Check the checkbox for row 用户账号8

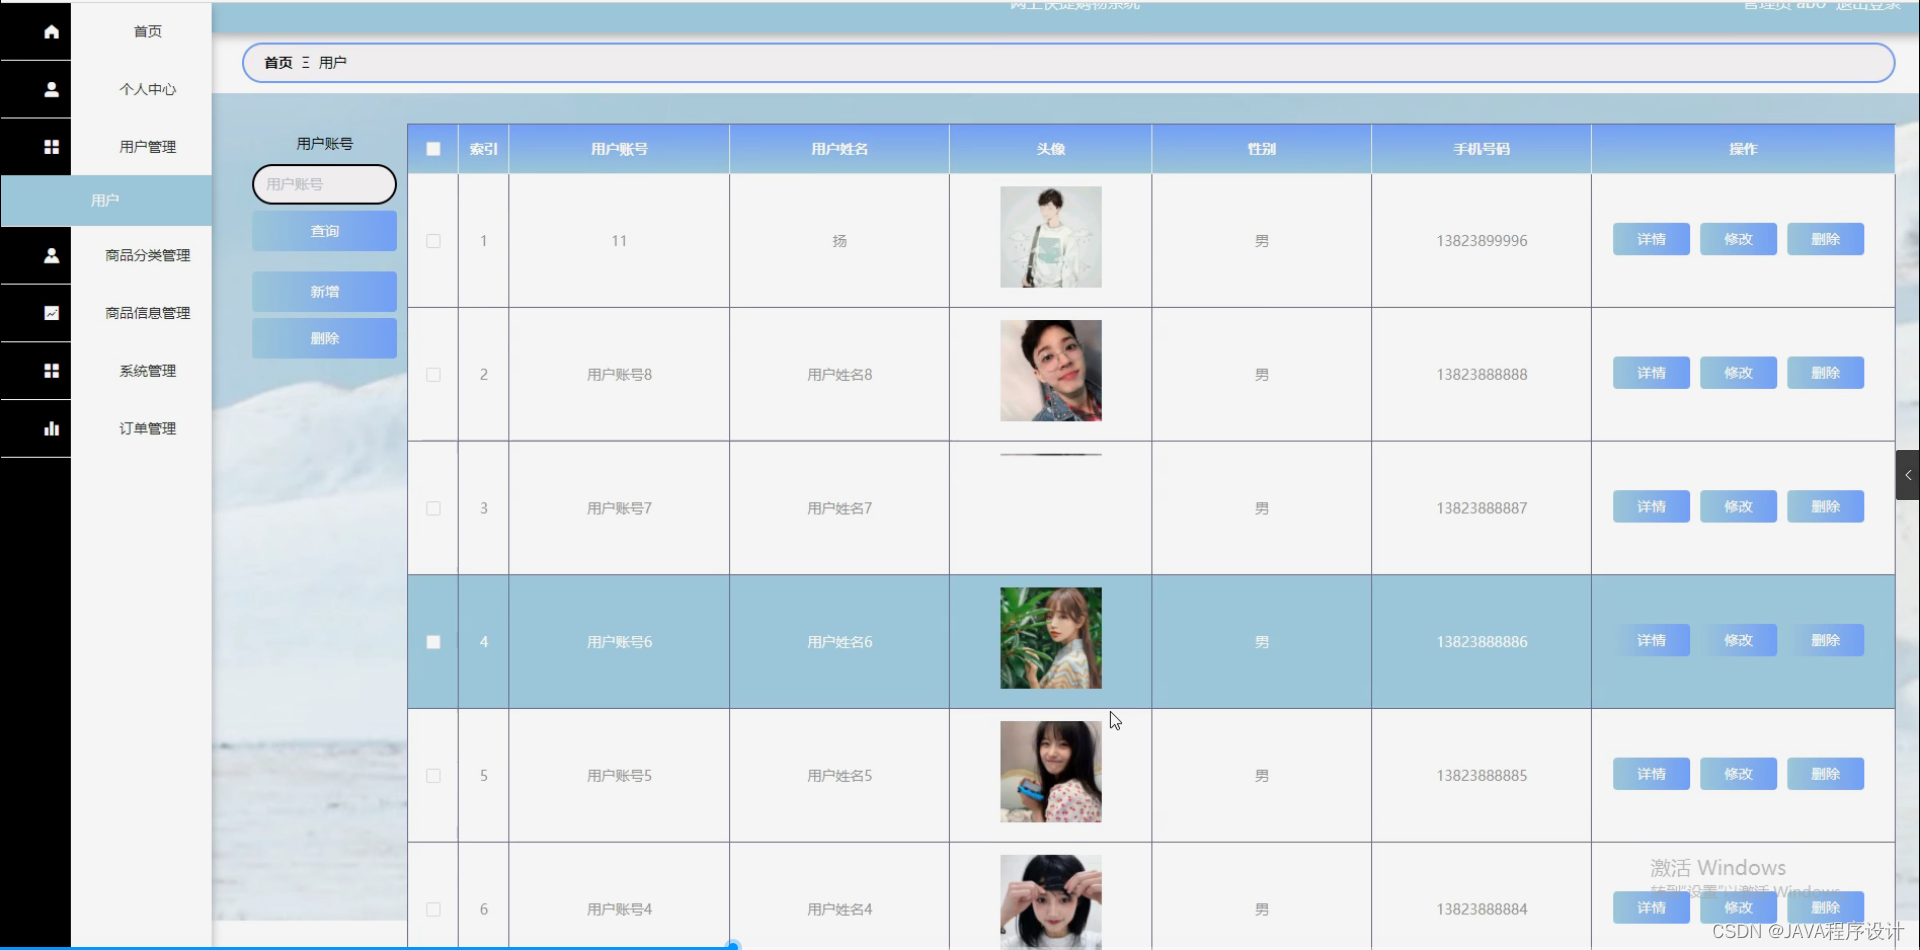pos(433,375)
